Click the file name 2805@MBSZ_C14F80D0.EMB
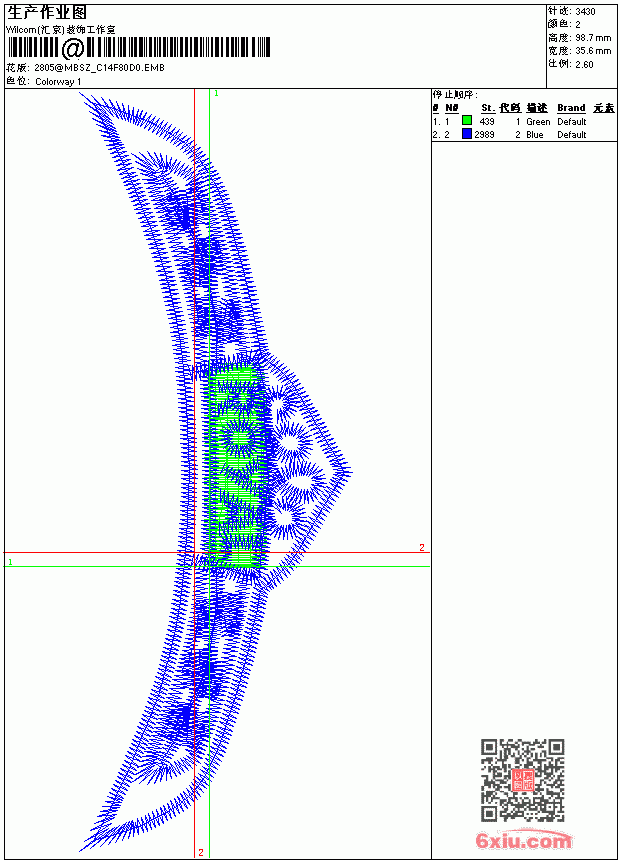Screen dimensions: 620x860 (99, 68)
